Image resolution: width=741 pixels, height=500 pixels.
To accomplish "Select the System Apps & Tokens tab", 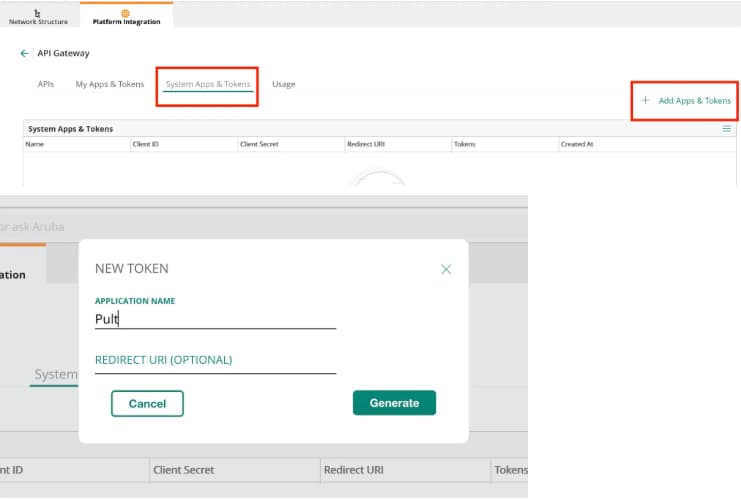I will [x=208, y=84].
